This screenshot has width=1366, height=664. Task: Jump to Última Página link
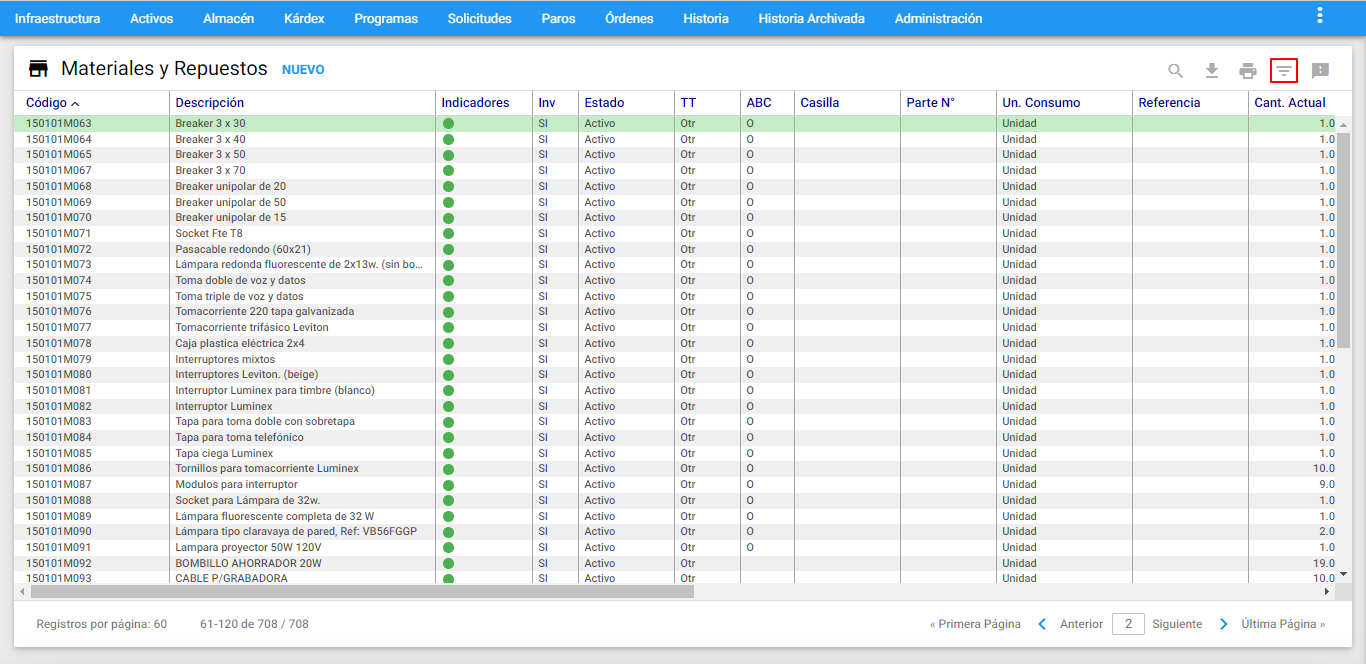point(1283,624)
